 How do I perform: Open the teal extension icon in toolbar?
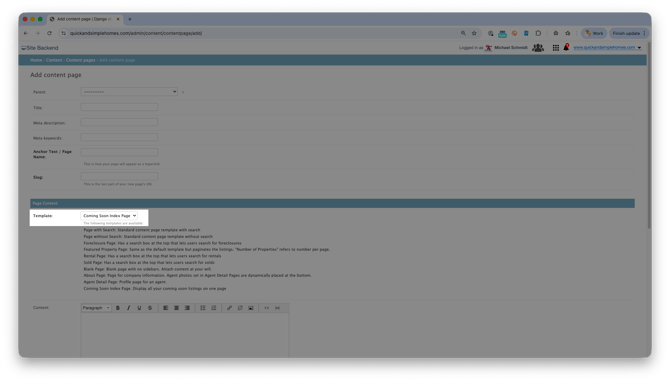[x=502, y=33]
